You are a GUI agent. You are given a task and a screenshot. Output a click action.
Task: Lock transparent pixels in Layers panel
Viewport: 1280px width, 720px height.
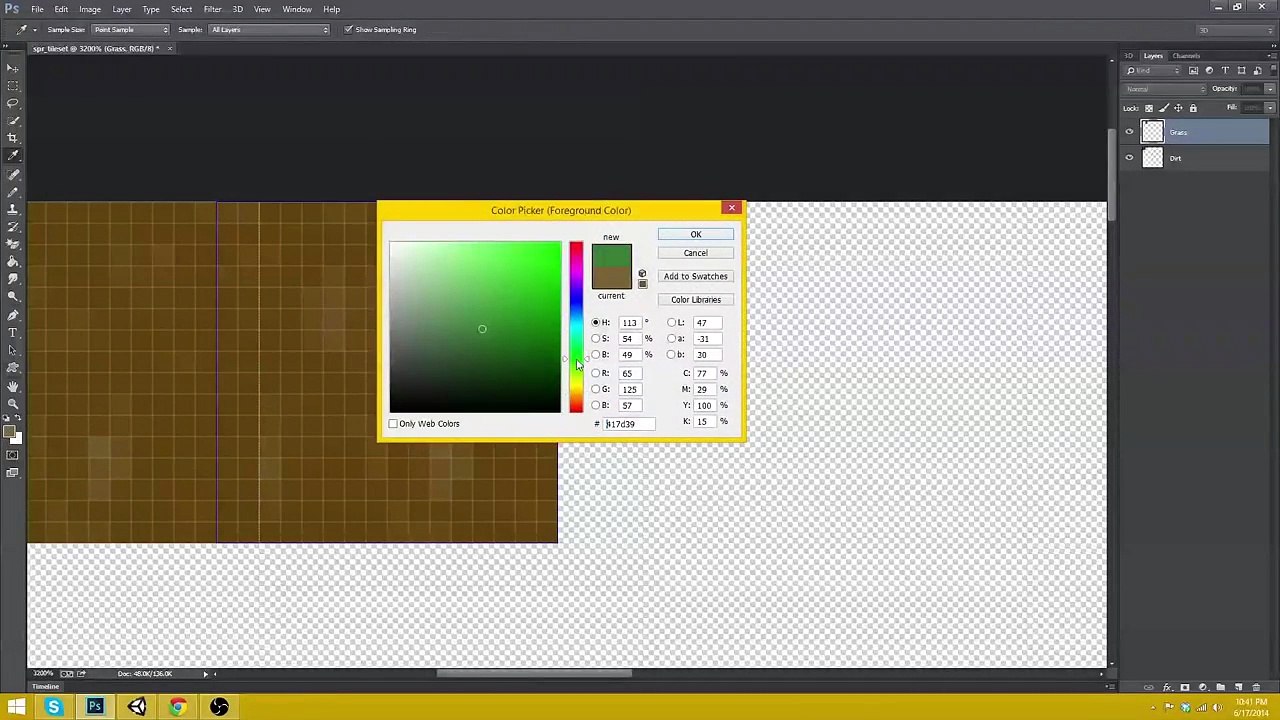pos(1148,108)
